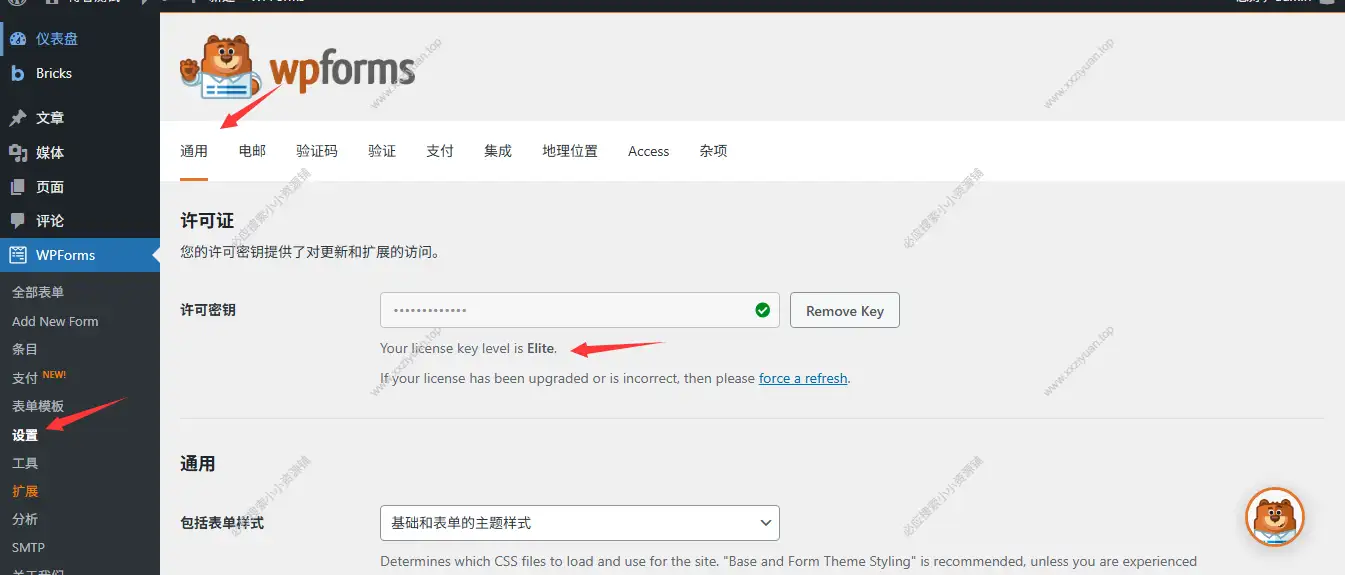Click the Remove Key button
The height and width of the screenshot is (575, 1345).
(x=845, y=310)
